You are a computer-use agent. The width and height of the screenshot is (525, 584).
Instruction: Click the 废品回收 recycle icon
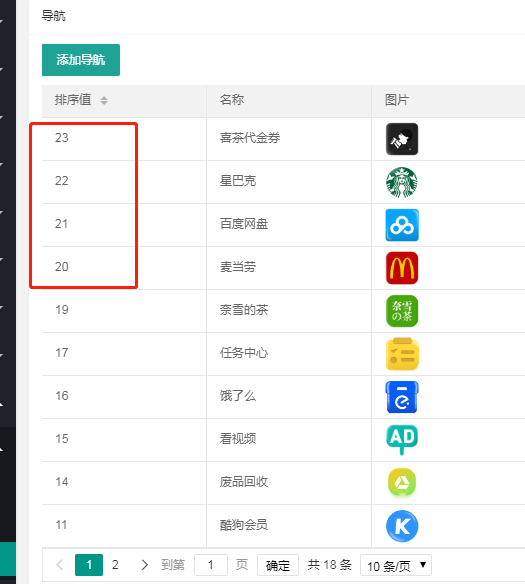pyautogui.click(x=402, y=483)
